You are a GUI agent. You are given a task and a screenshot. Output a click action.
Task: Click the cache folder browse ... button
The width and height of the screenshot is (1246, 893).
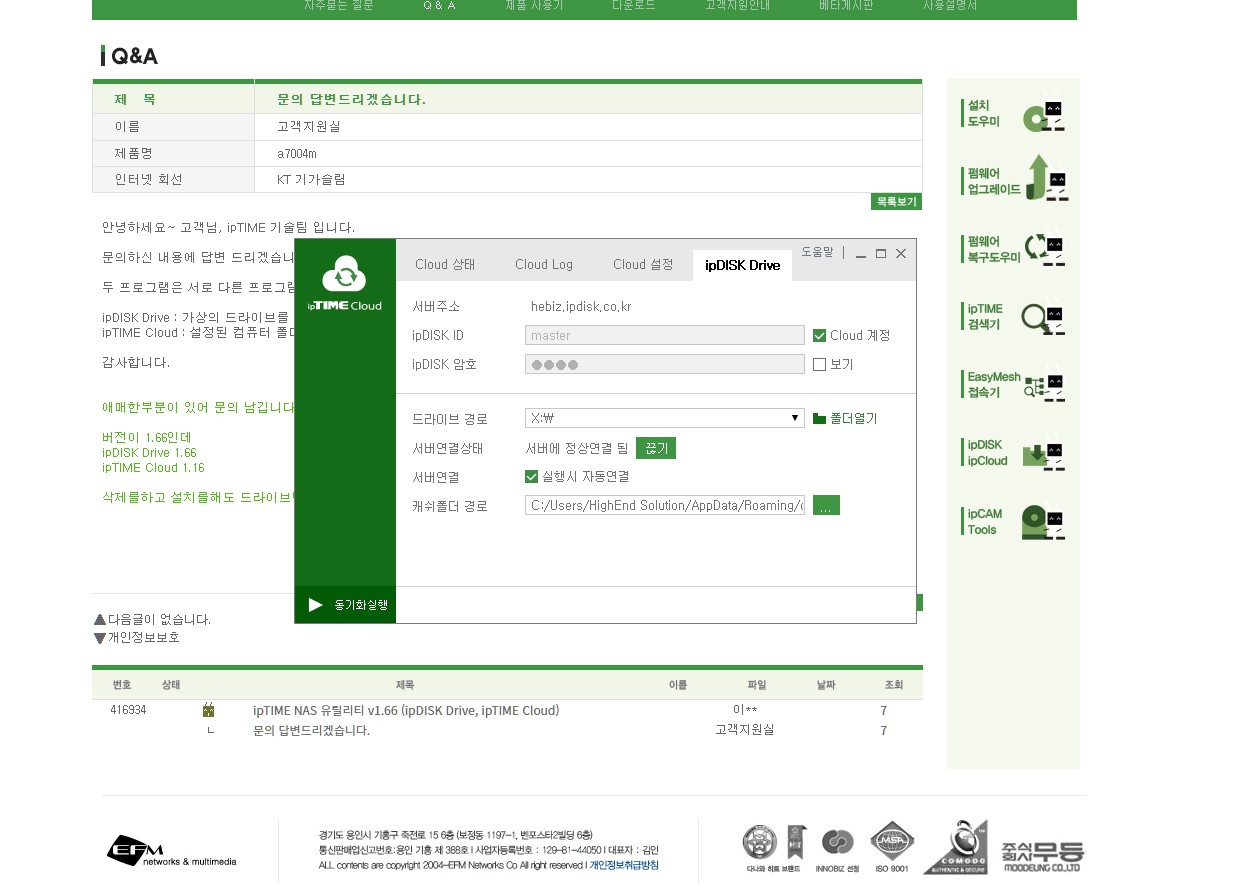coord(826,505)
